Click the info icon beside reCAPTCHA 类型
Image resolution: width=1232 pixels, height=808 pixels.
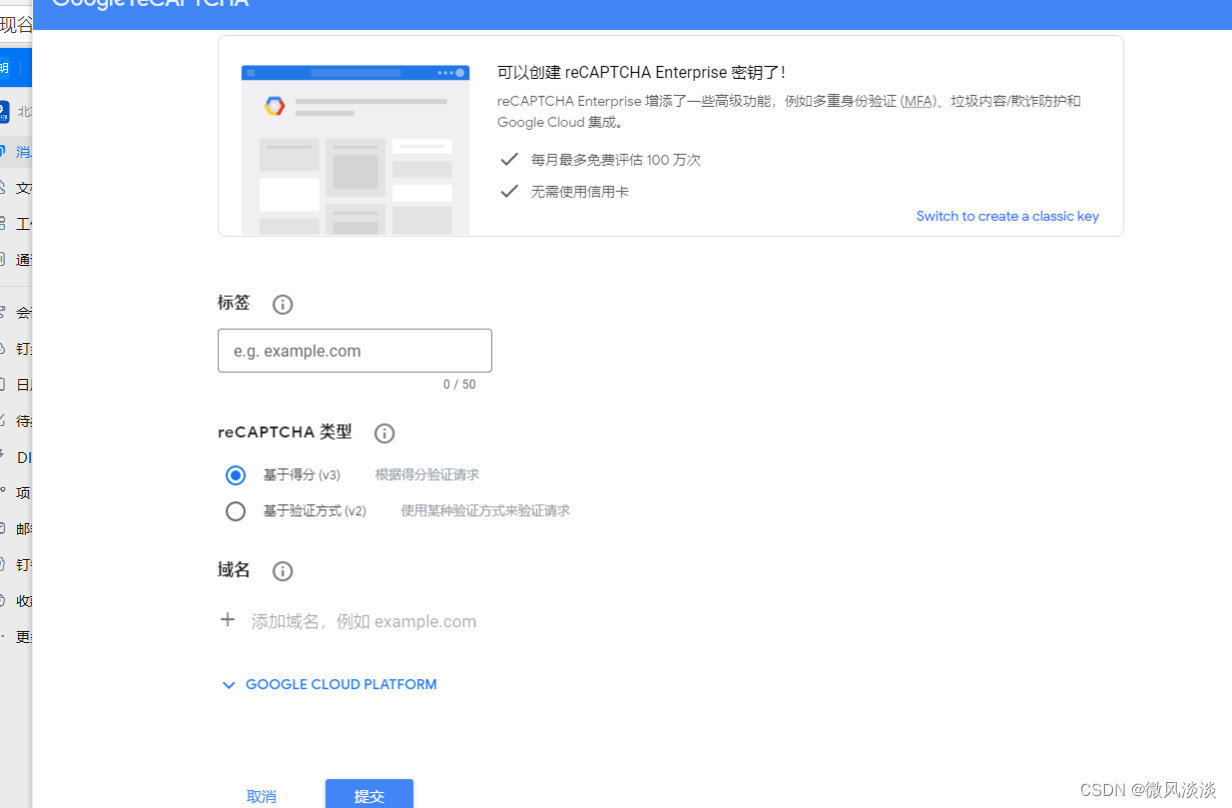click(385, 433)
